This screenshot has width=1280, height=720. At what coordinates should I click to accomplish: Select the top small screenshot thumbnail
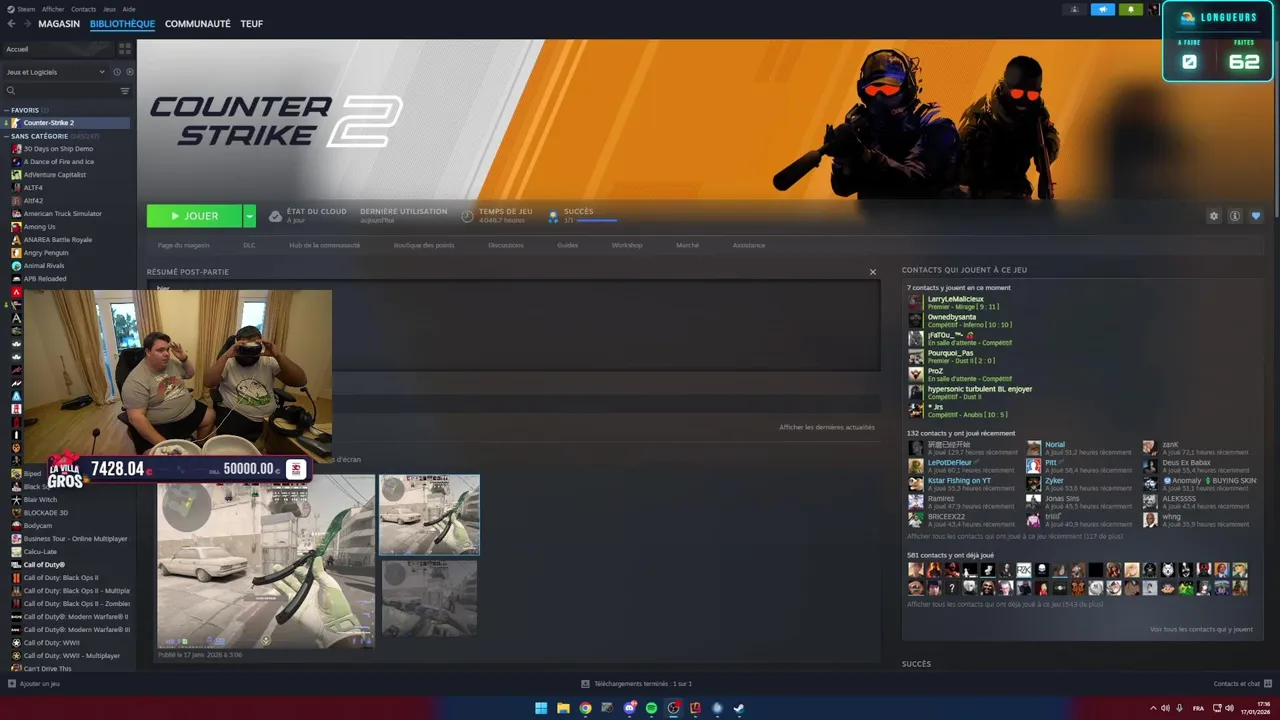click(429, 514)
